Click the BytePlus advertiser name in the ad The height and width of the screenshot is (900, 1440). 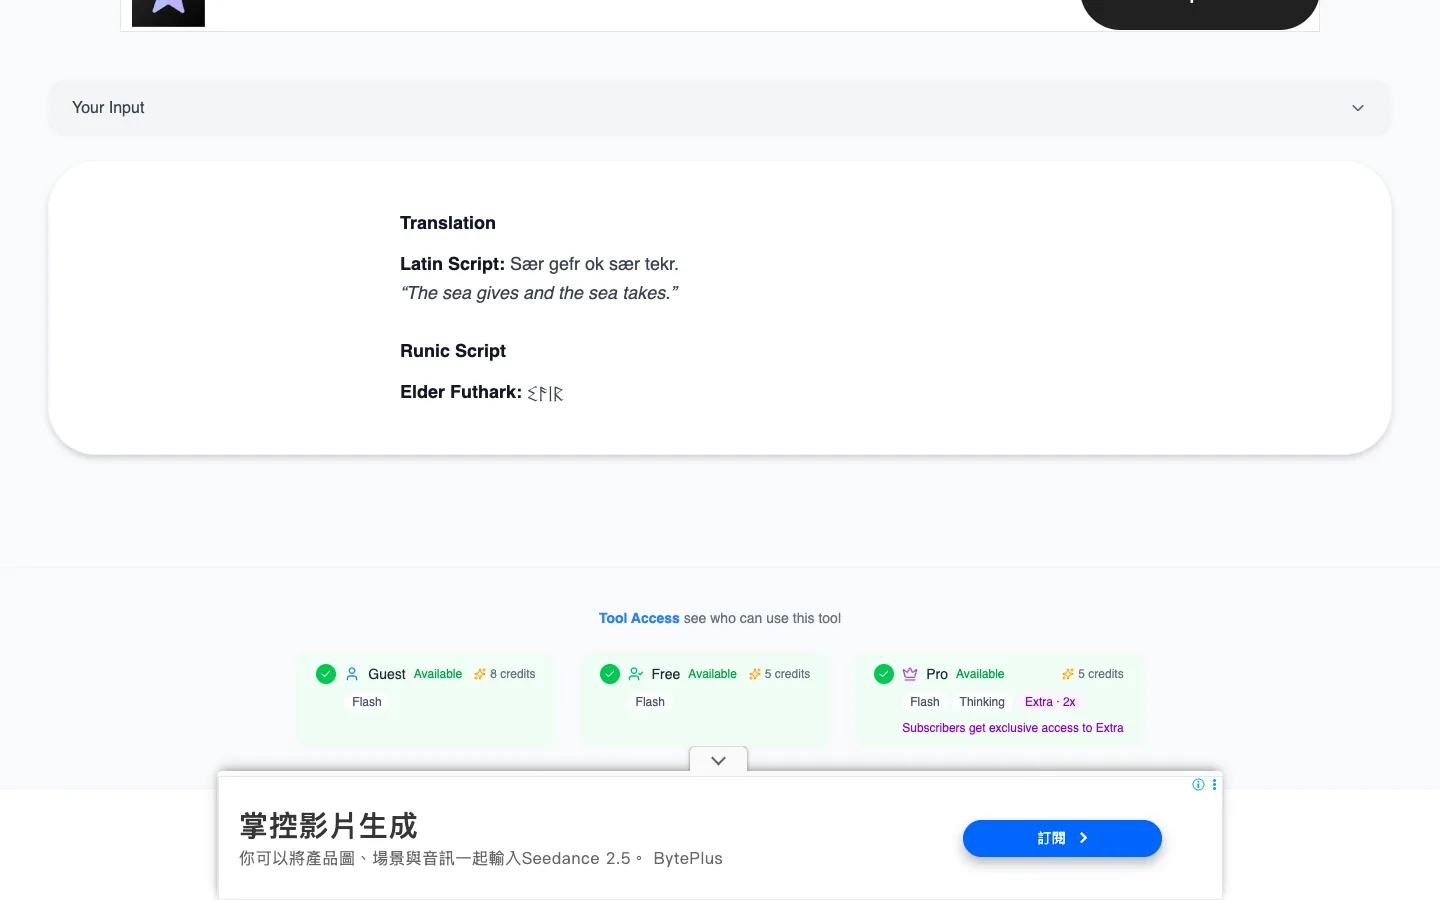(688, 858)
